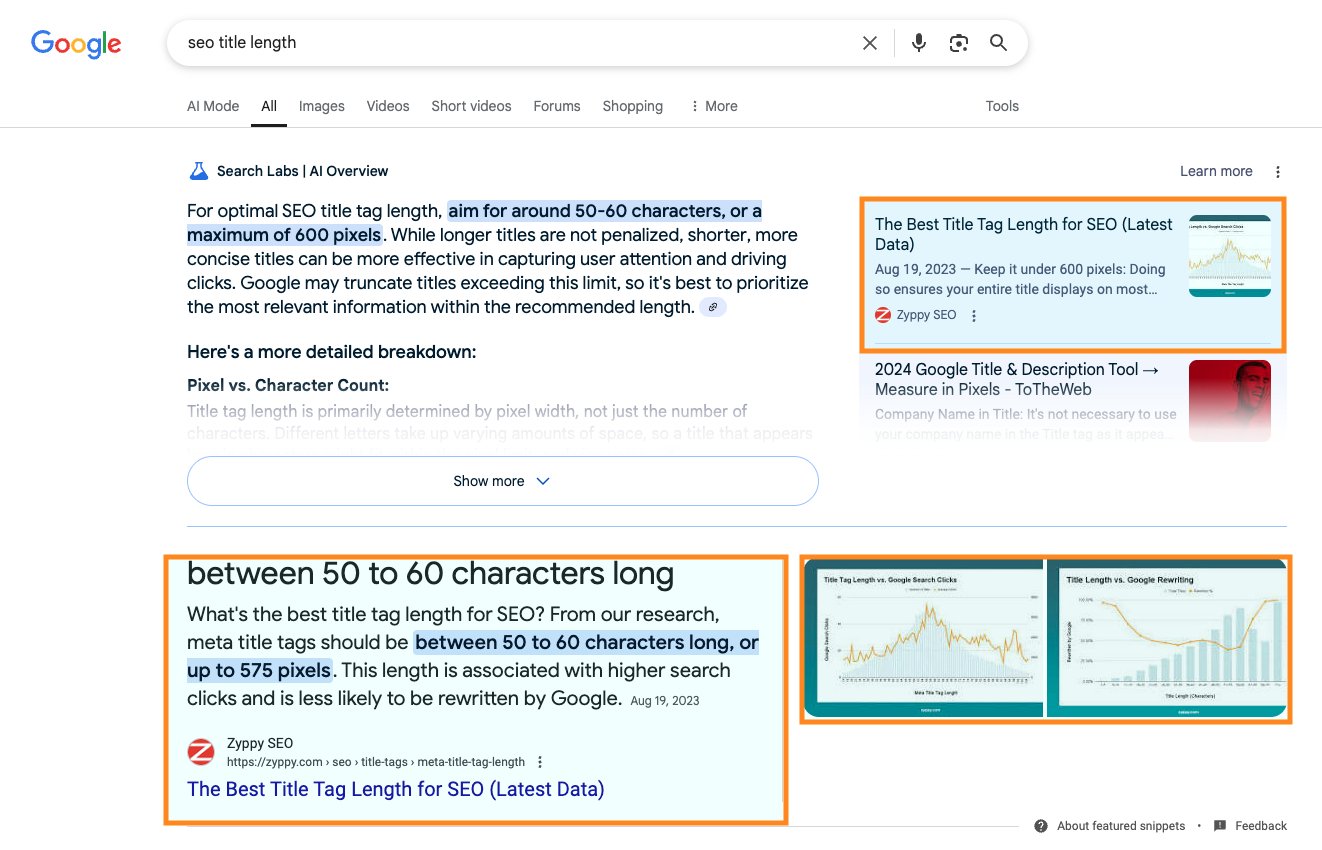Click the chart thumbnail in Zyppy source card

click(1230, 256)
